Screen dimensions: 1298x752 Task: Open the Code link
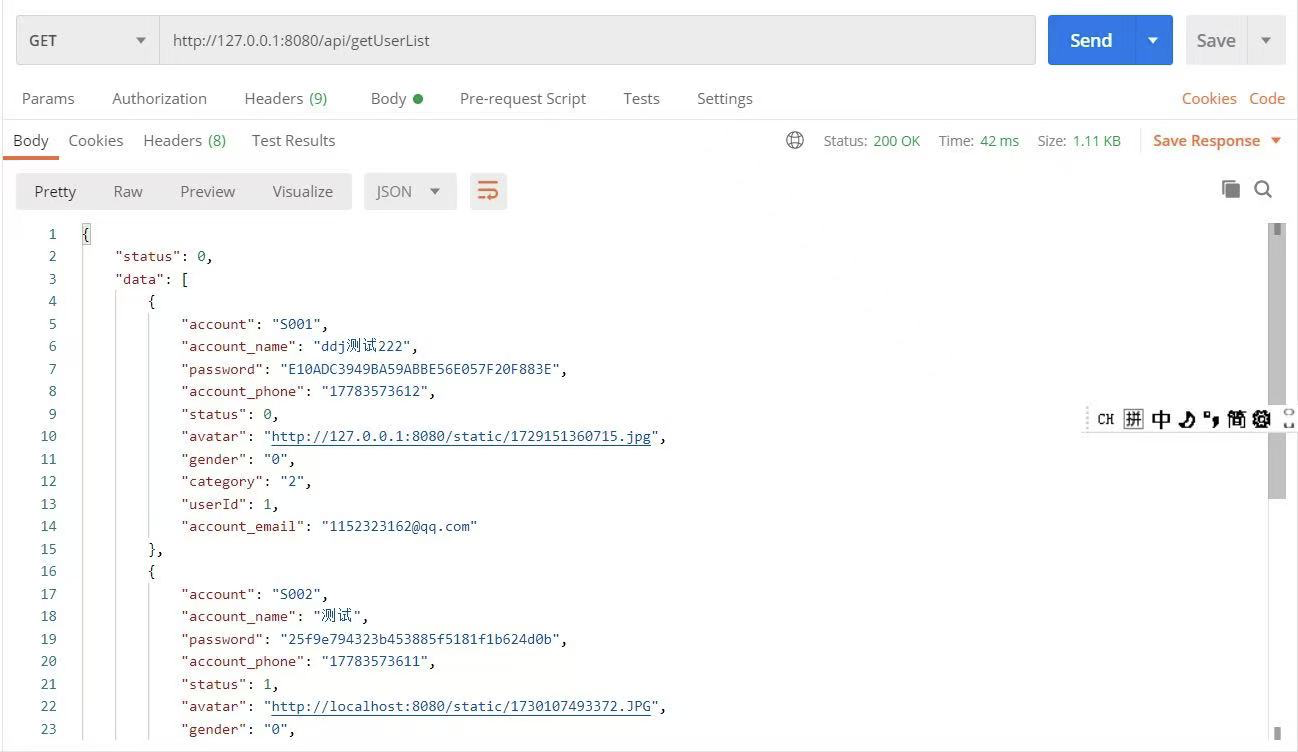(1267, 98)
